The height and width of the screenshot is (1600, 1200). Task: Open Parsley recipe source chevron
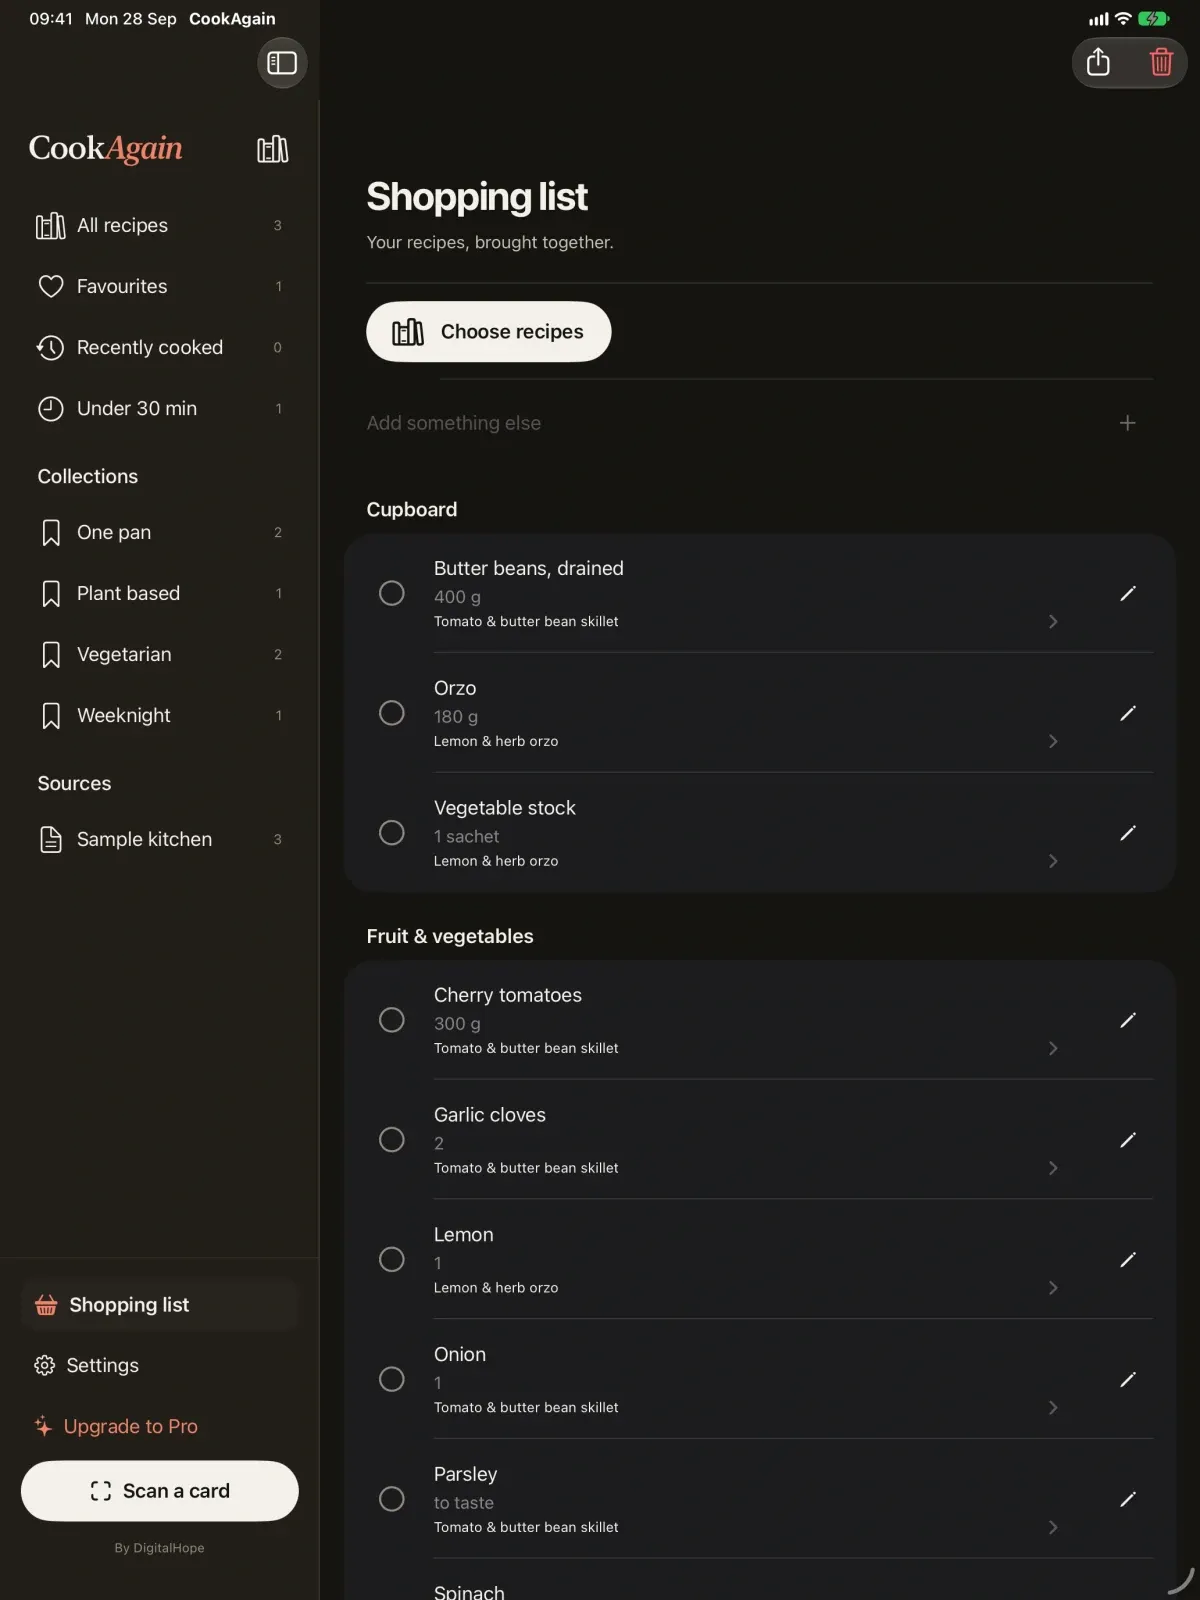[1053, 1527]
